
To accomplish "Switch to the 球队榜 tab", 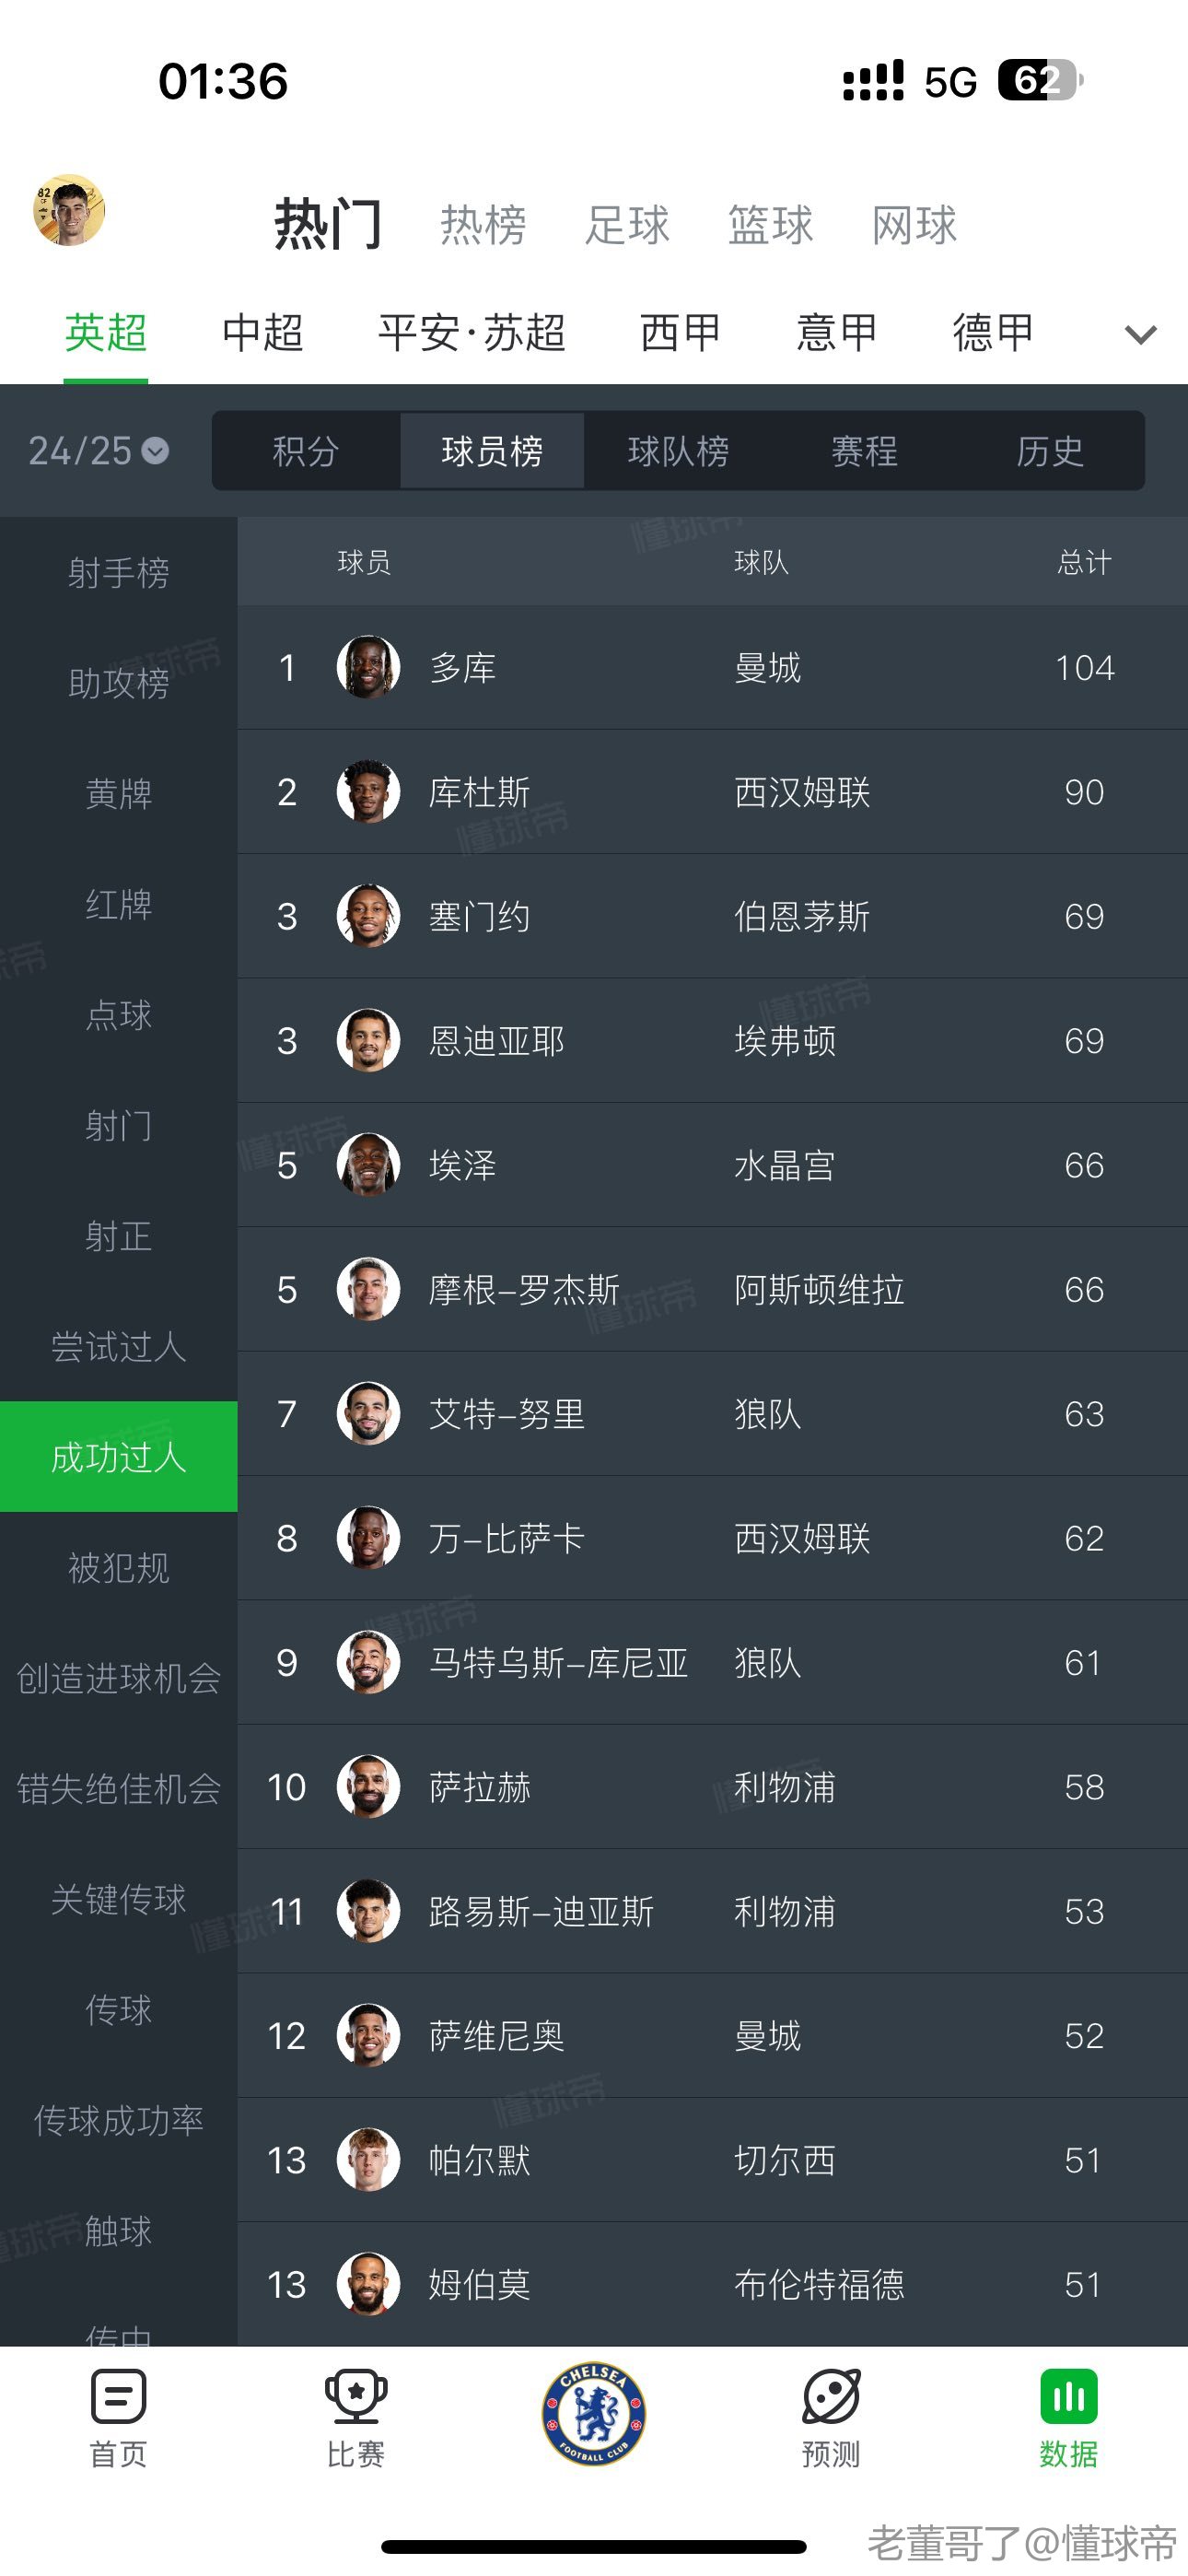I will pos(678,451).
